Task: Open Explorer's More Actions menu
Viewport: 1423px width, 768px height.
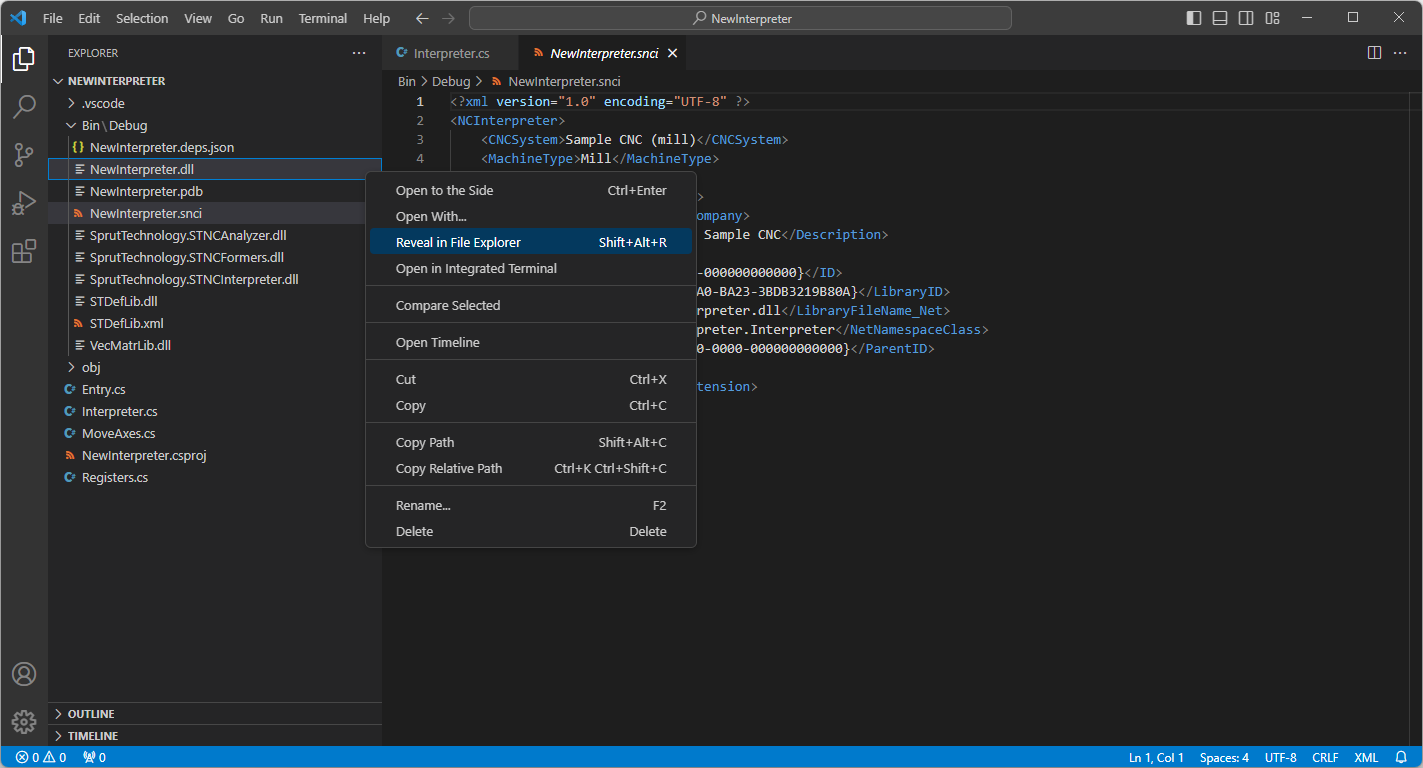Action: 359,53
